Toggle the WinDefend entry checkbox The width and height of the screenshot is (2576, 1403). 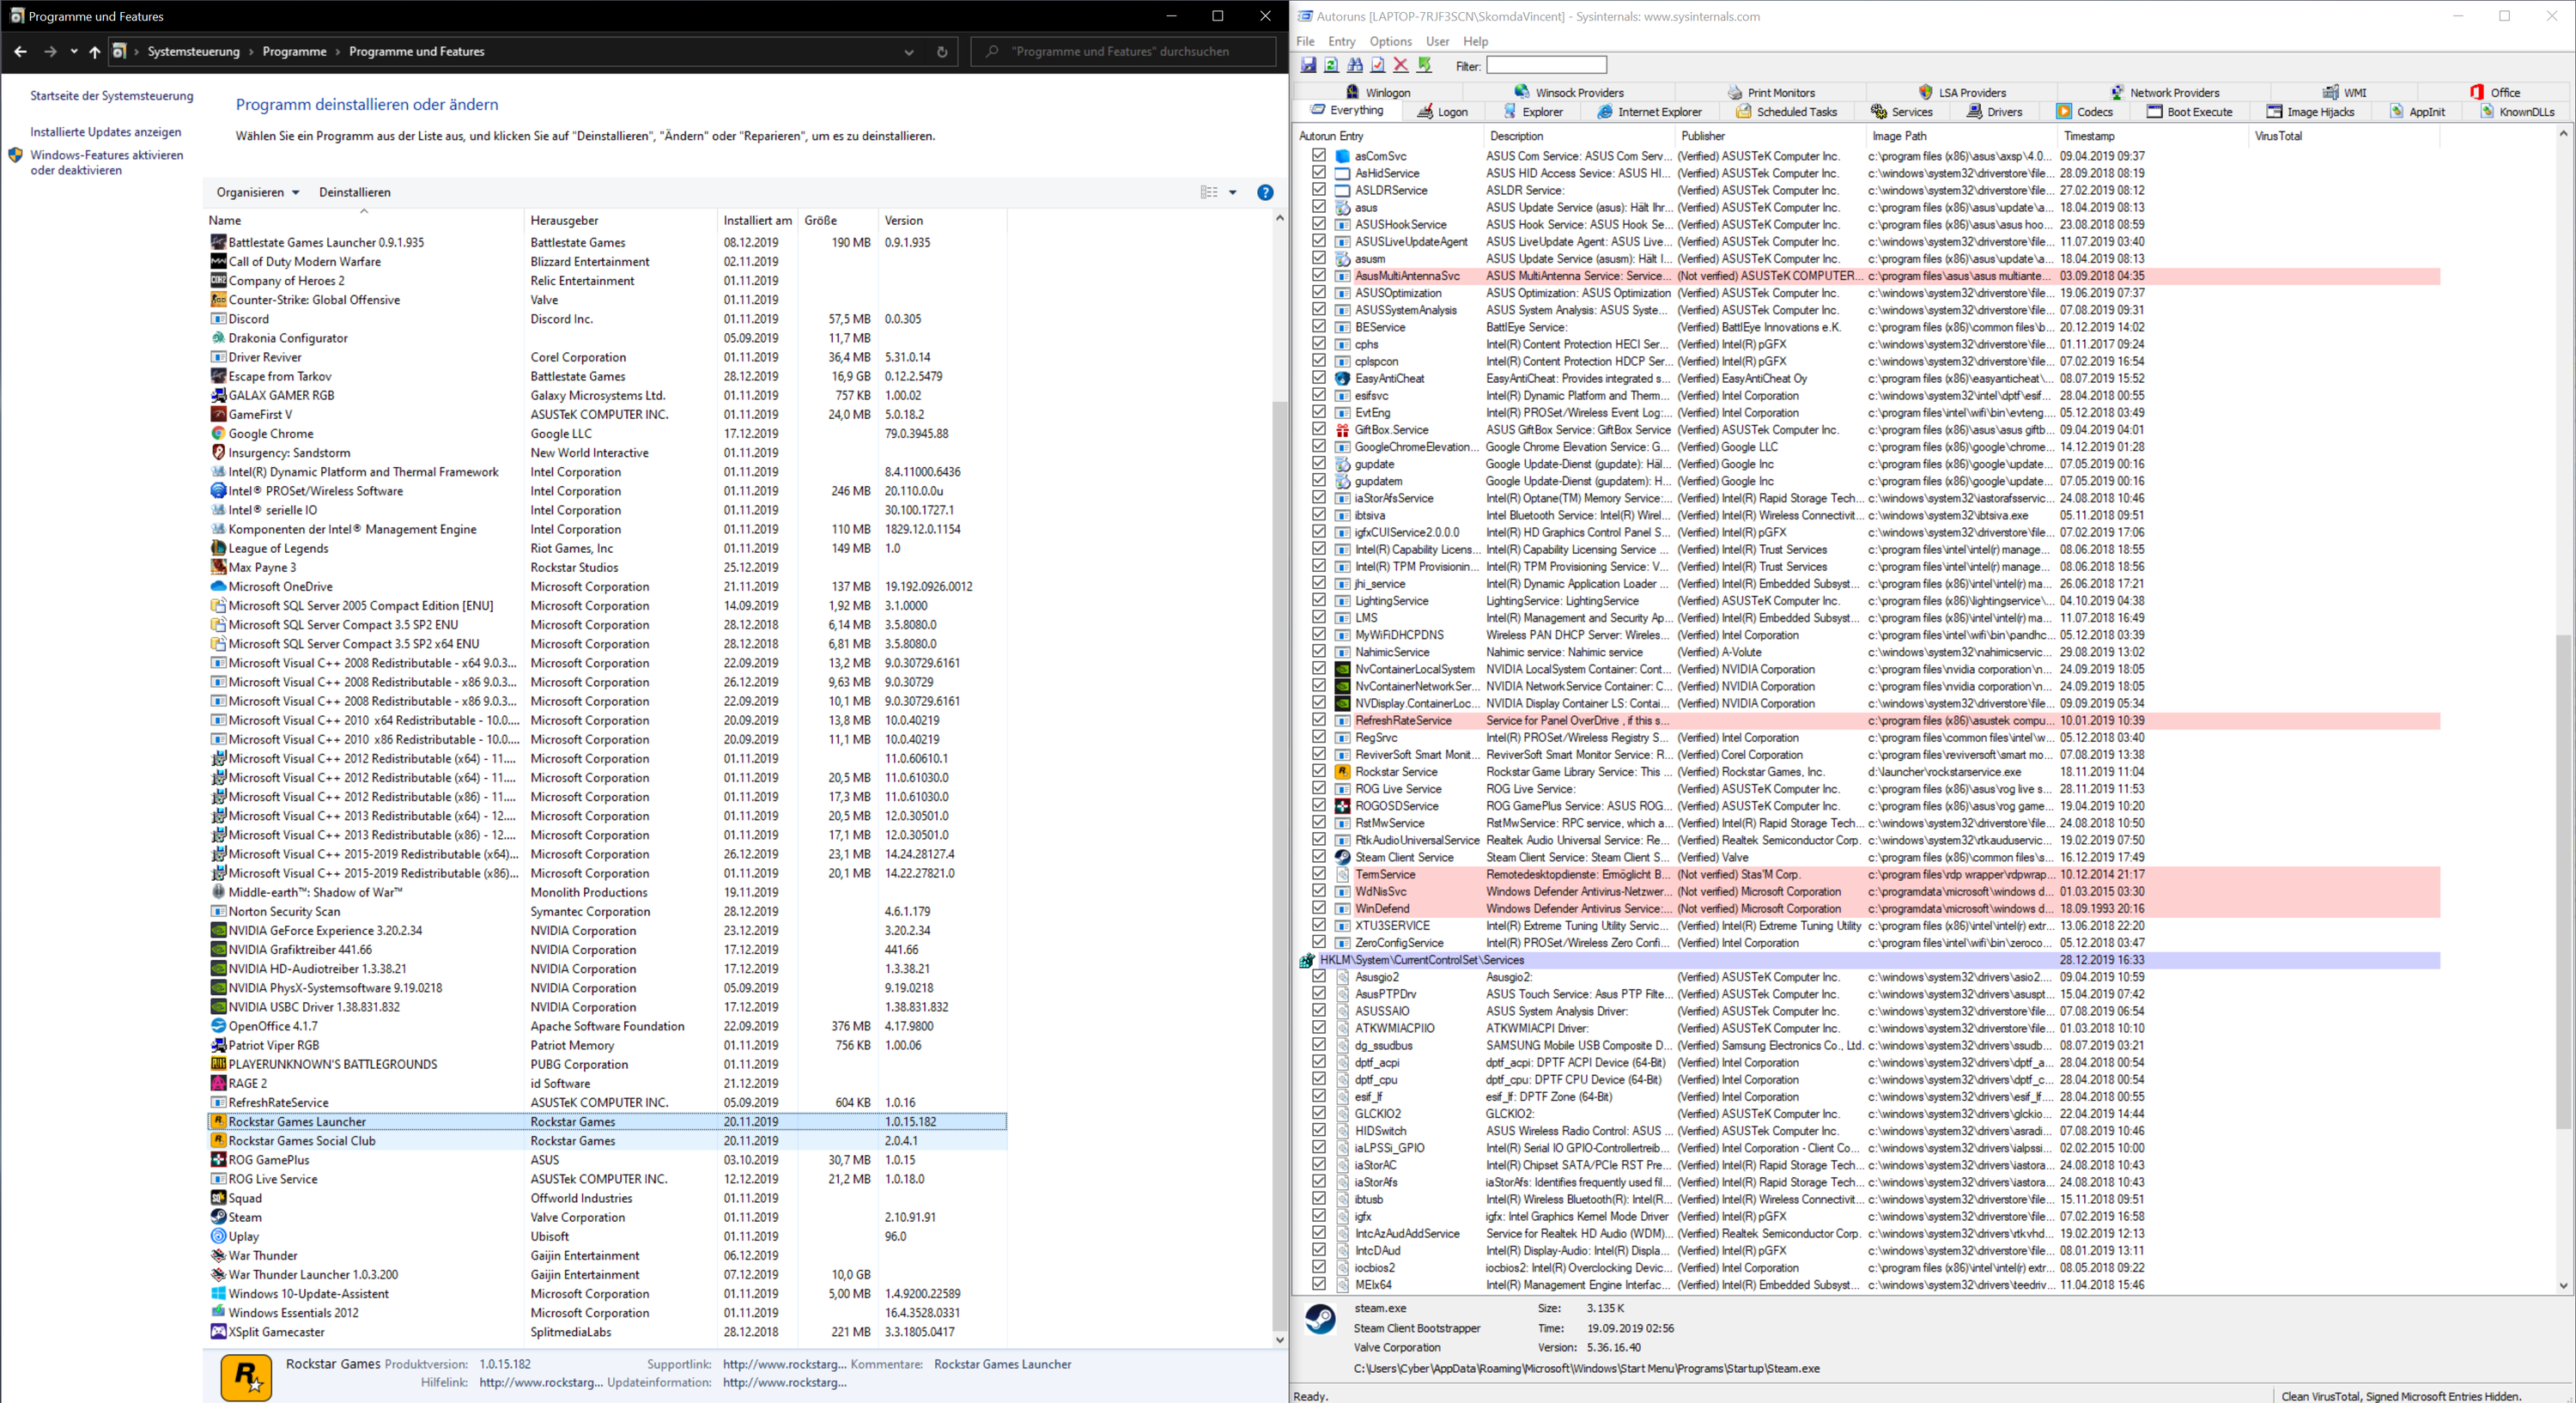1319,908
